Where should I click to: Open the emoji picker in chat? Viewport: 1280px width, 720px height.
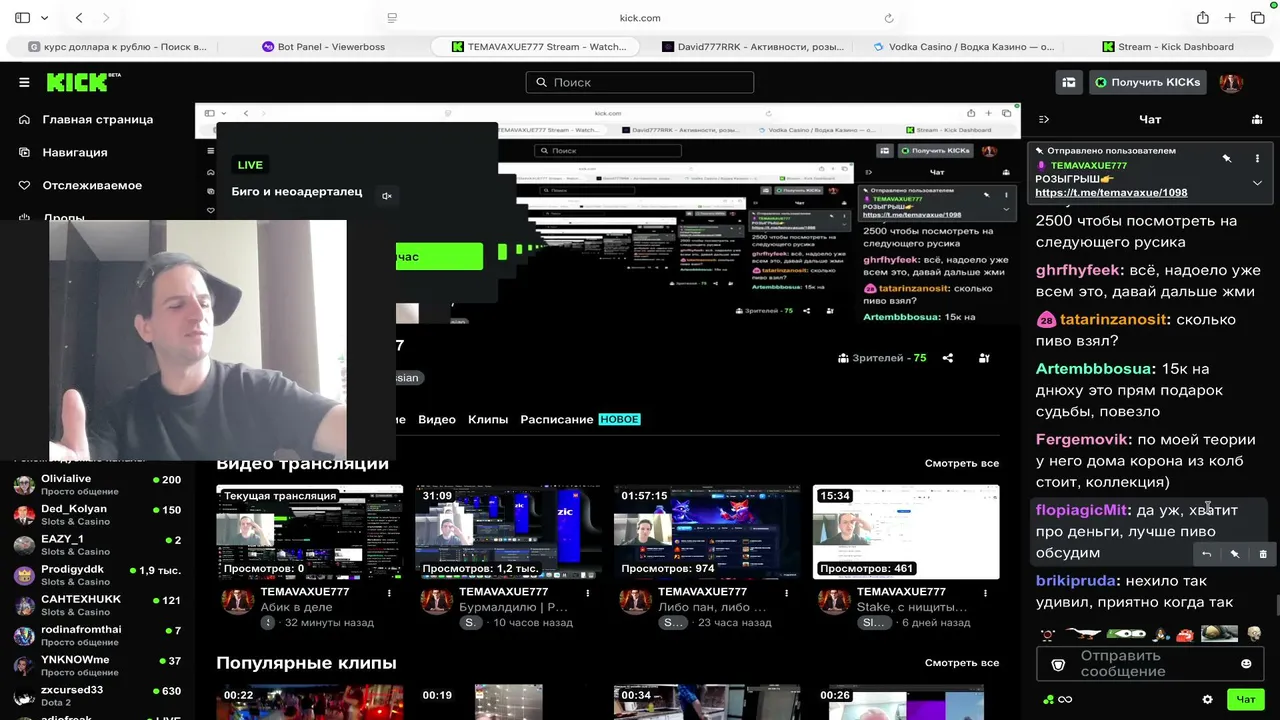(x=1246, y=663)
